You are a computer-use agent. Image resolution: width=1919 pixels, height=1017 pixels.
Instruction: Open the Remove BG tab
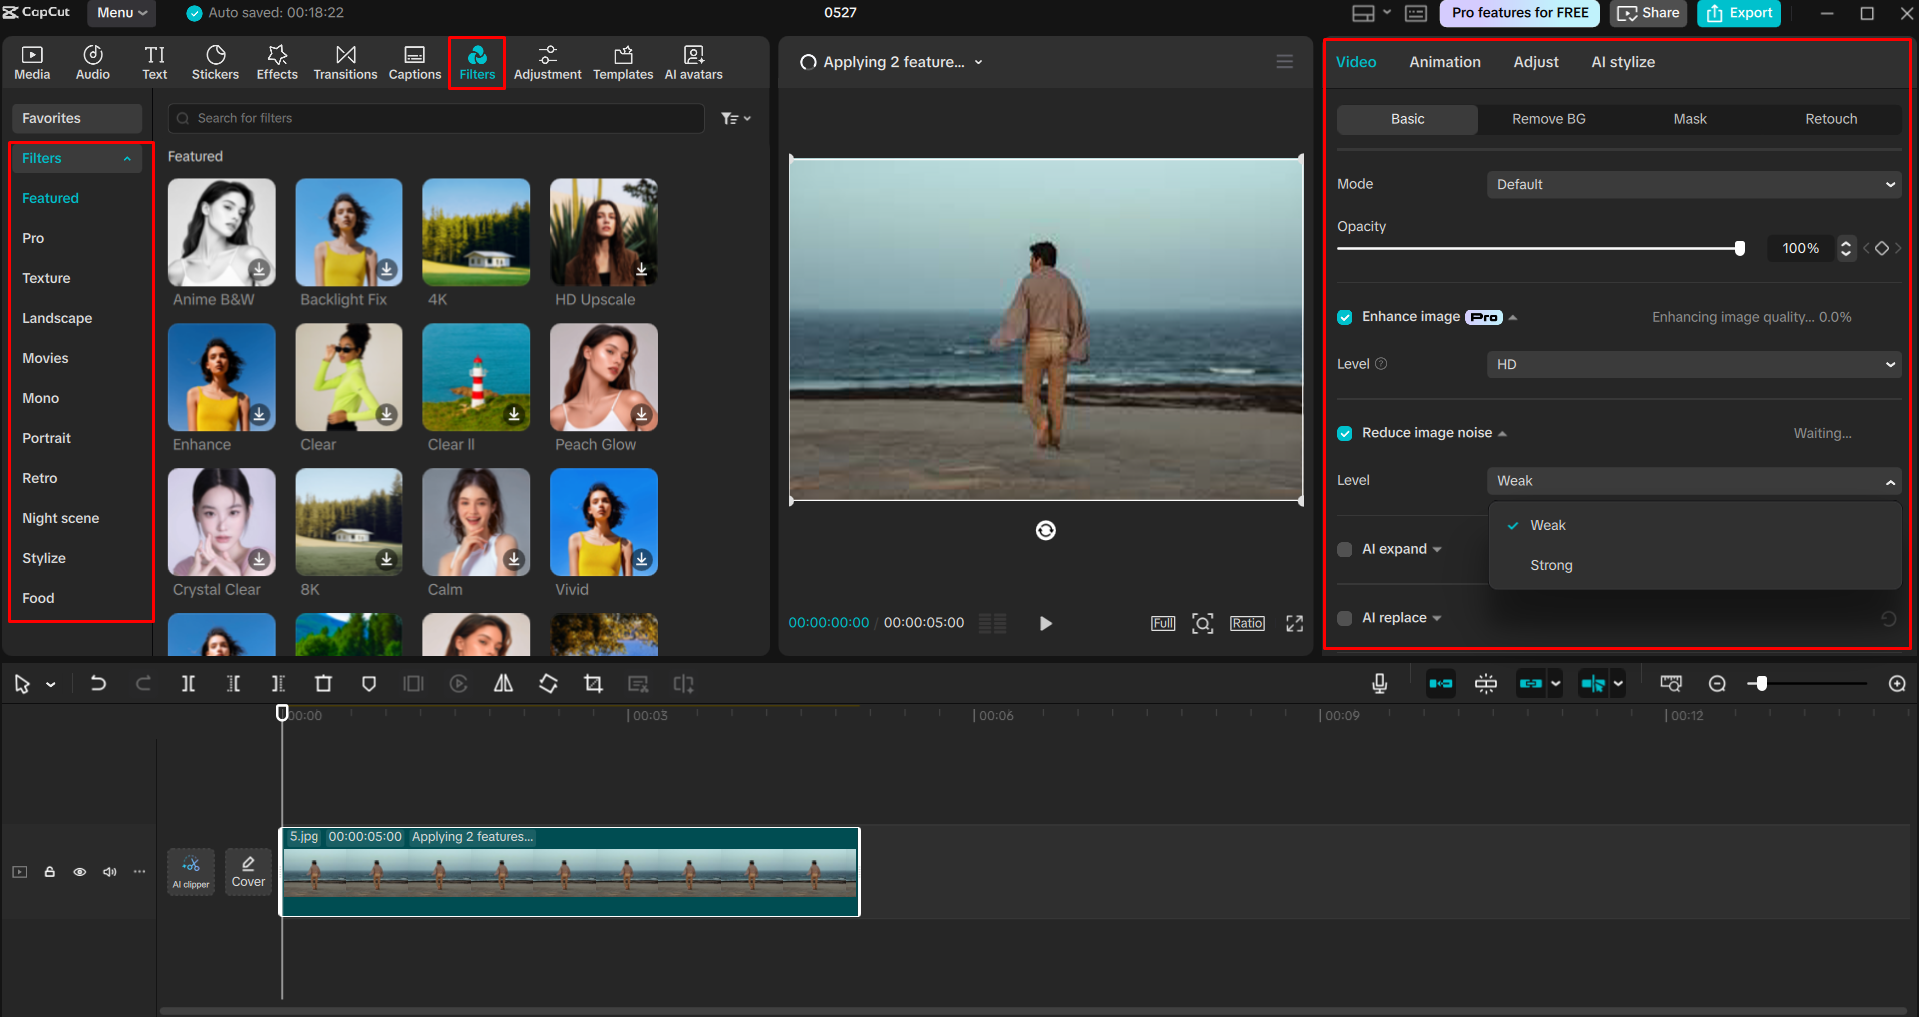[x=1548, y=119]
